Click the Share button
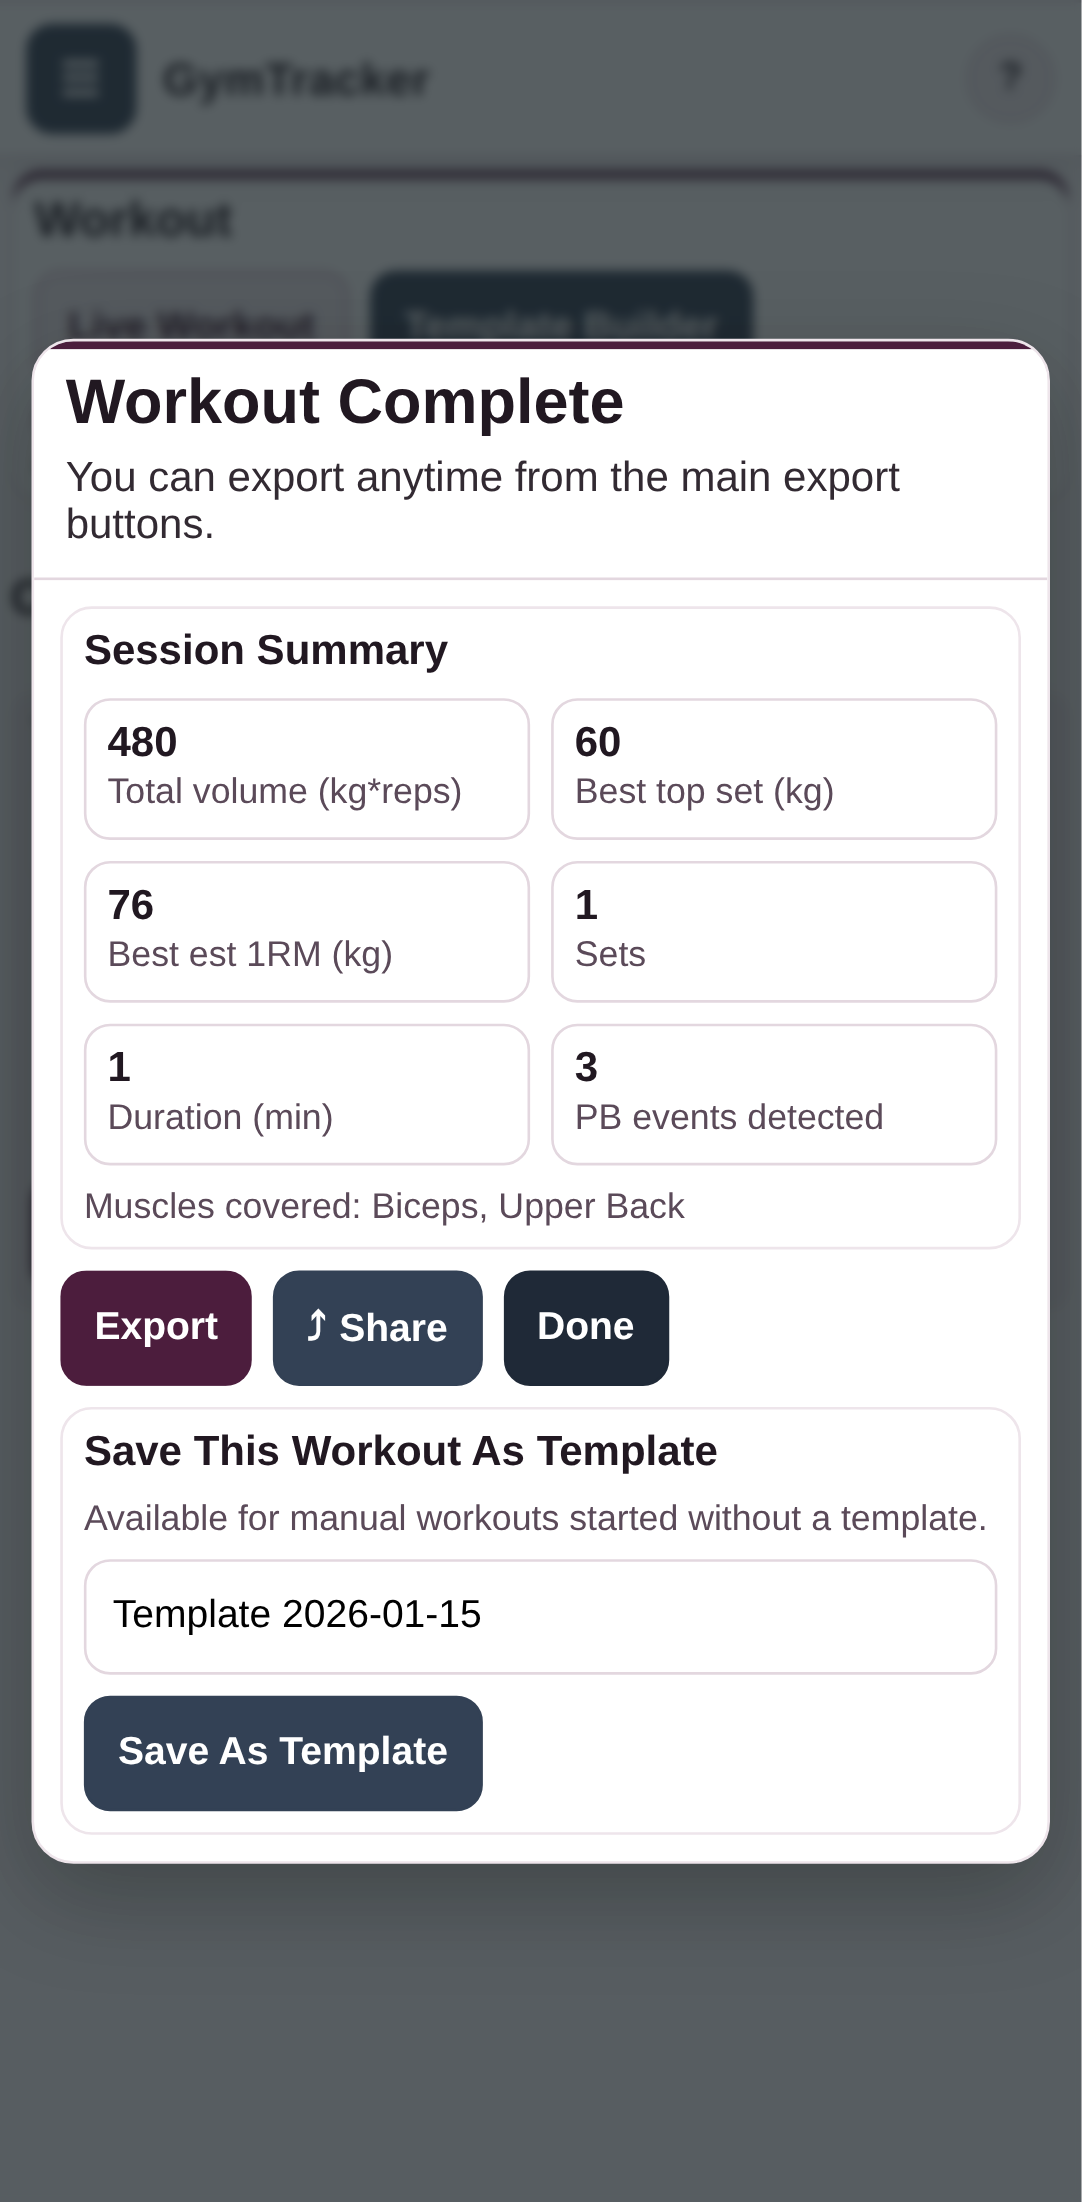The width and height of the screenshot is (1082, 2202). click(x=377, y=1327)
